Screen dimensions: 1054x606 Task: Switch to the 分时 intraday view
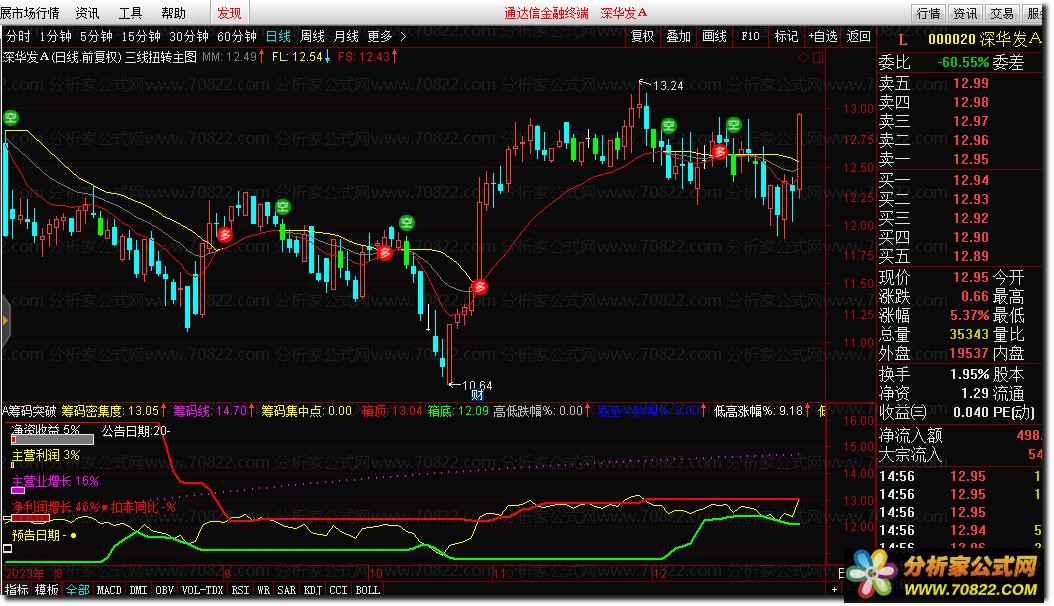[18, 36]
